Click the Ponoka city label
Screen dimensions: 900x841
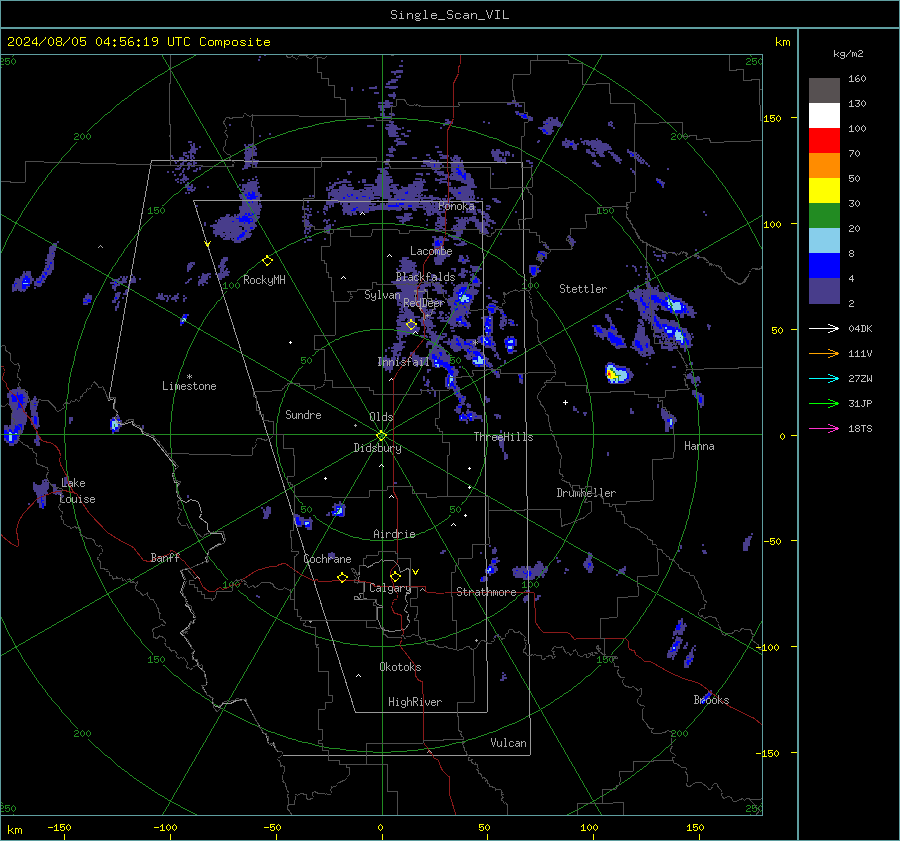click(456, 206)
